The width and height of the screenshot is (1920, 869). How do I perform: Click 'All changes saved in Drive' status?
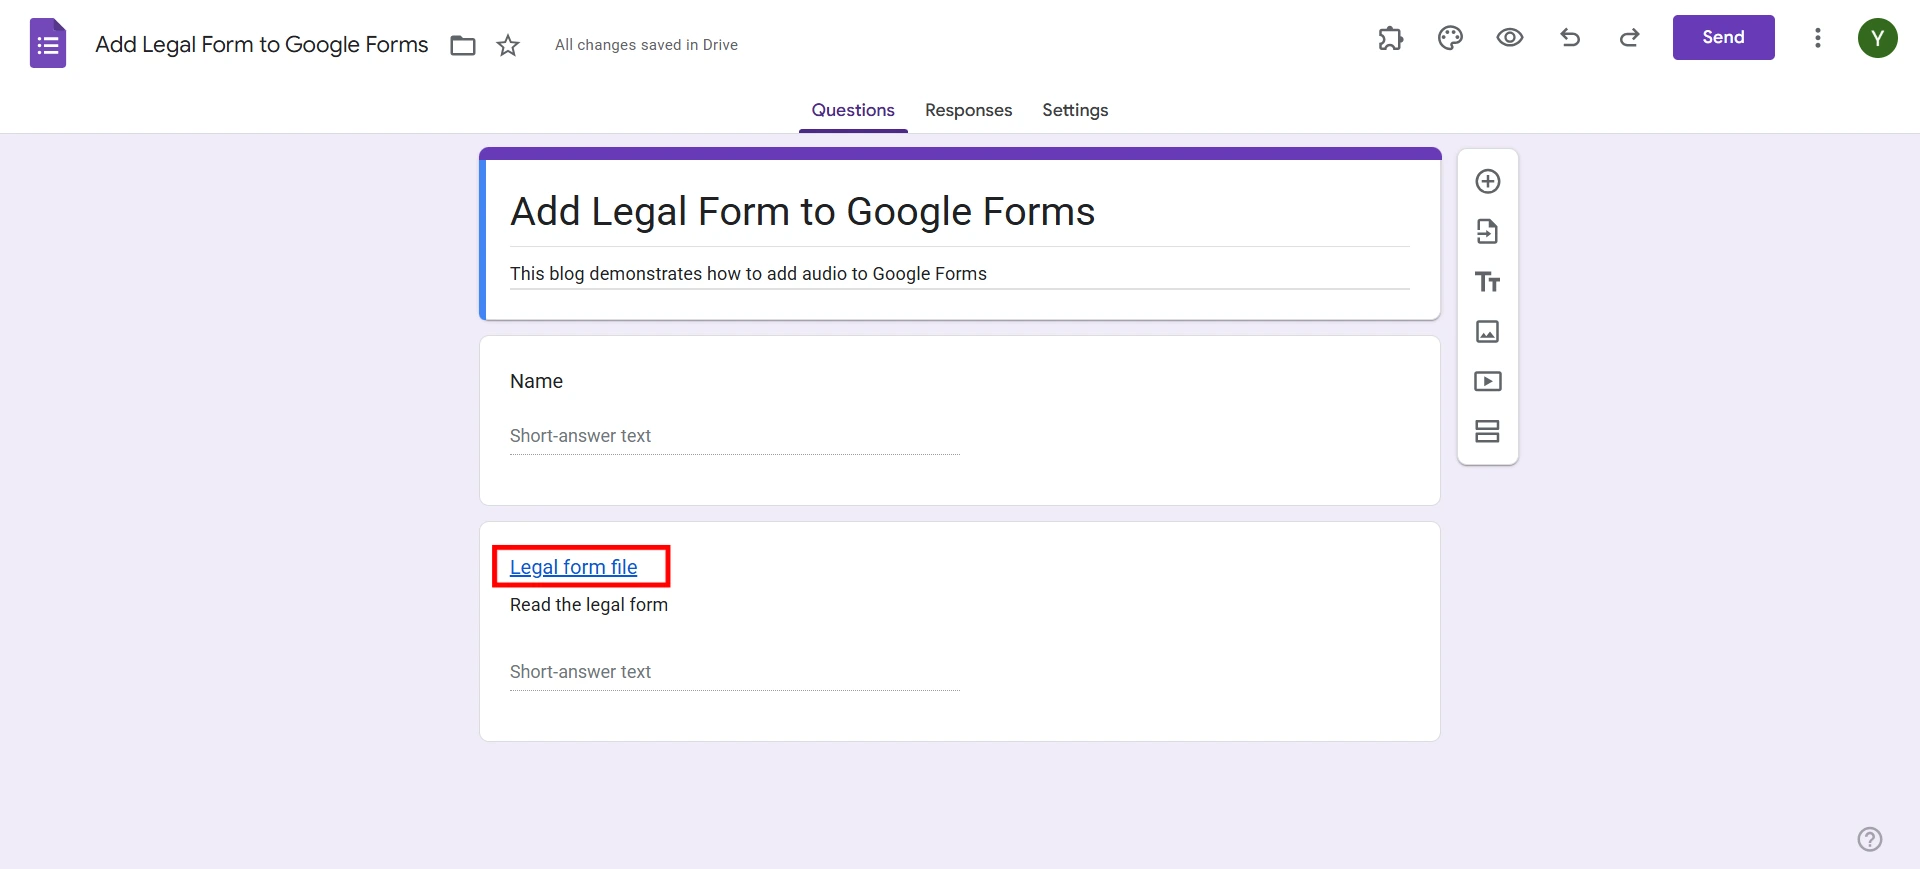pos(647,45)
